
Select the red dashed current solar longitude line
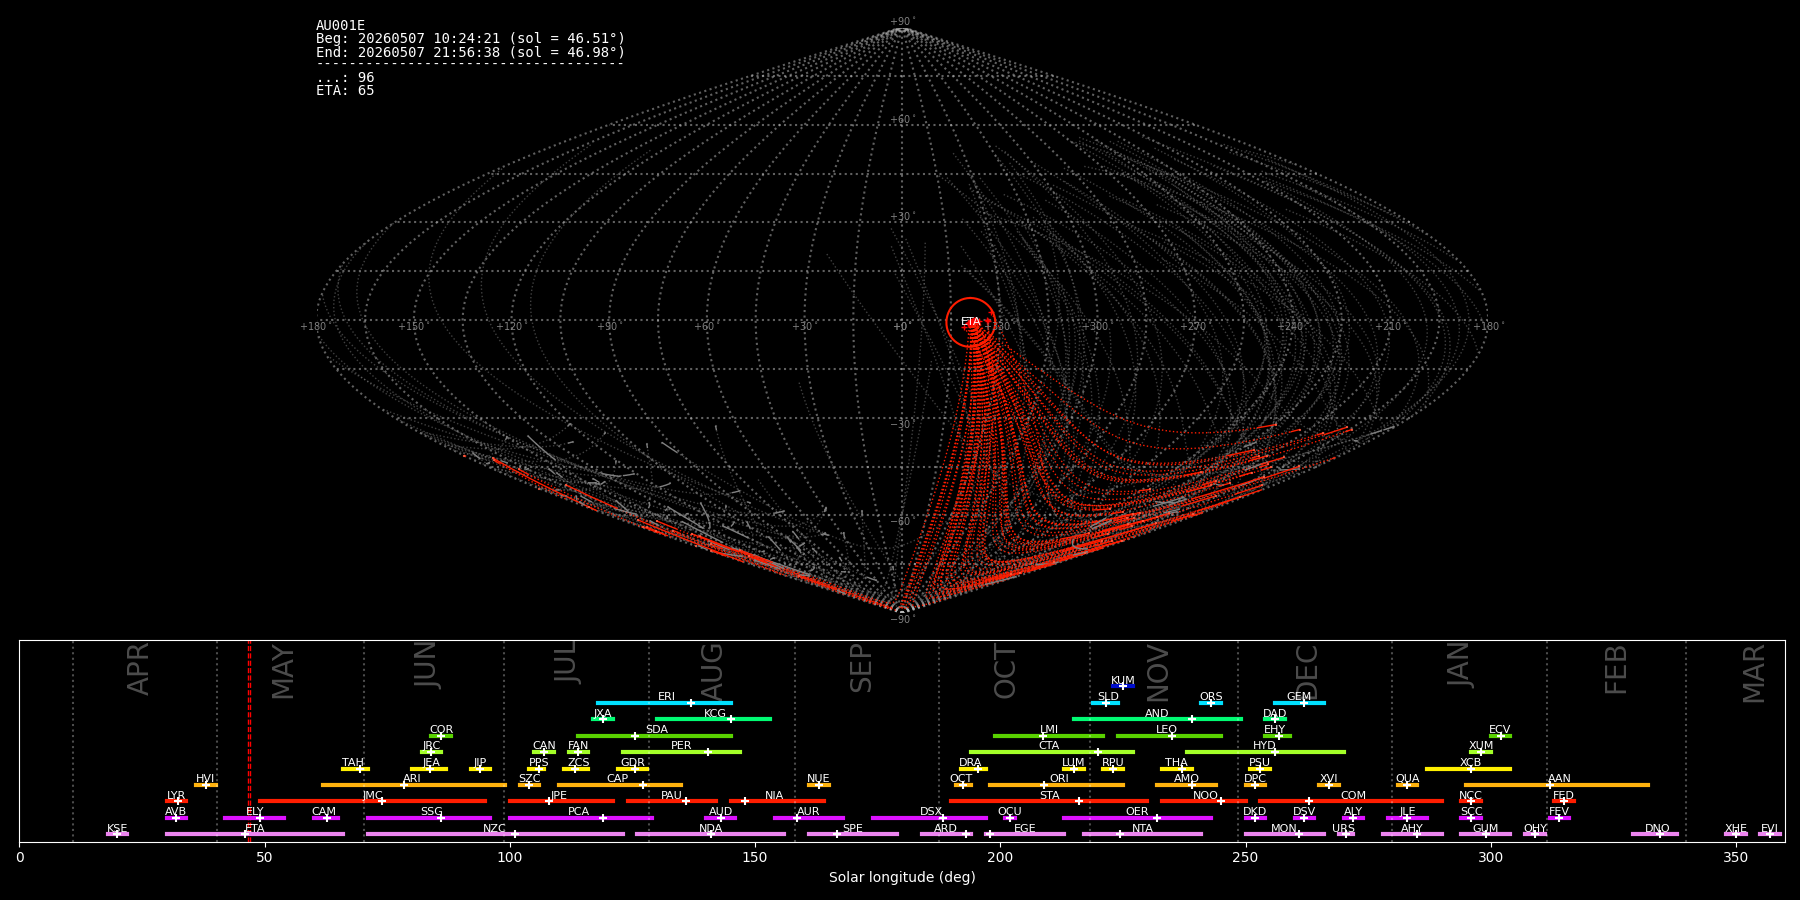pos(249,741)
